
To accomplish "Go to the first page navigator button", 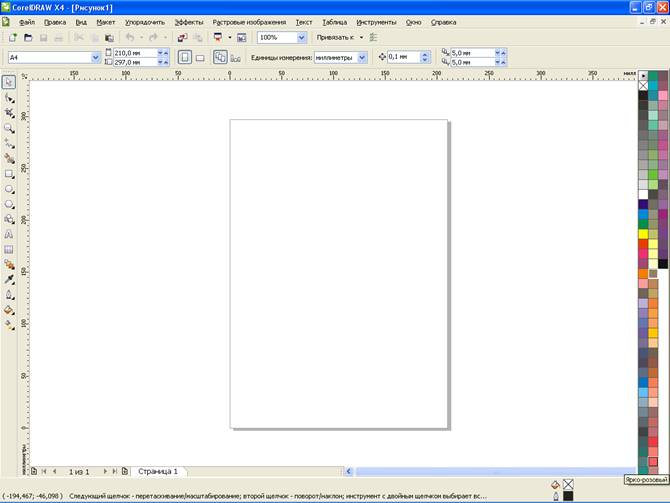I will [x=44, y=471].
